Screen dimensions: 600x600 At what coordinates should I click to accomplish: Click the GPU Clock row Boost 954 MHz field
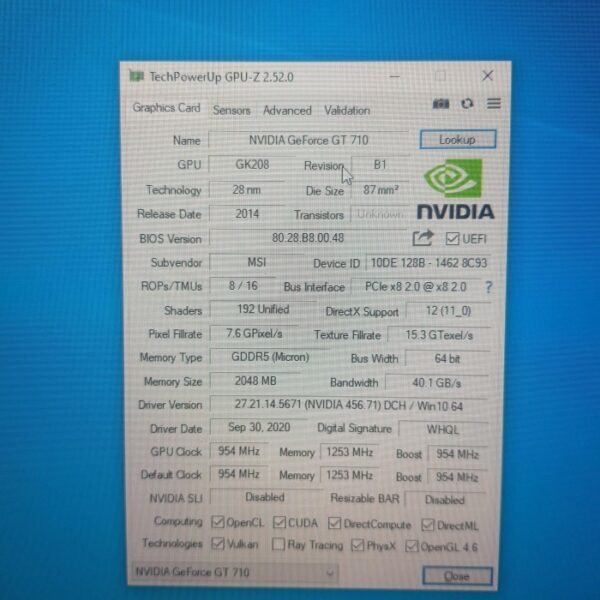pyautogui.click(x=457, y=454)
